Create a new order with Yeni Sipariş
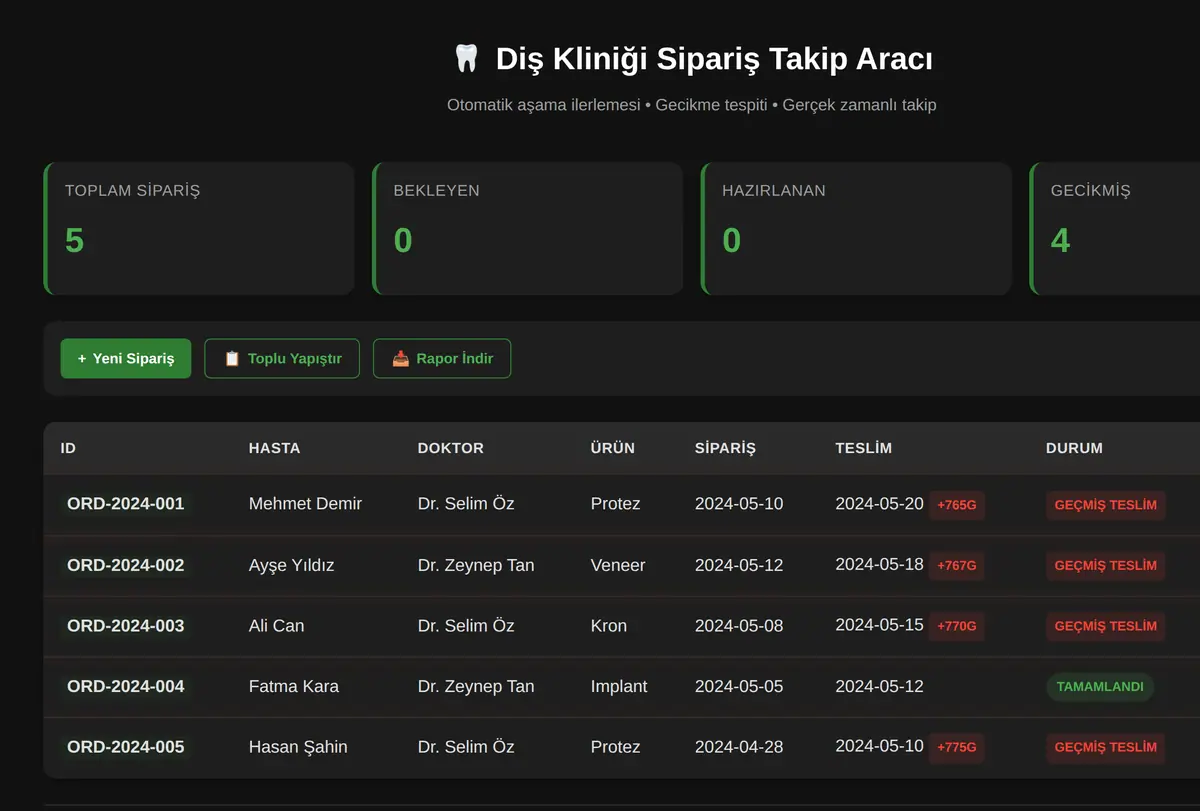 tap(126, 358)
